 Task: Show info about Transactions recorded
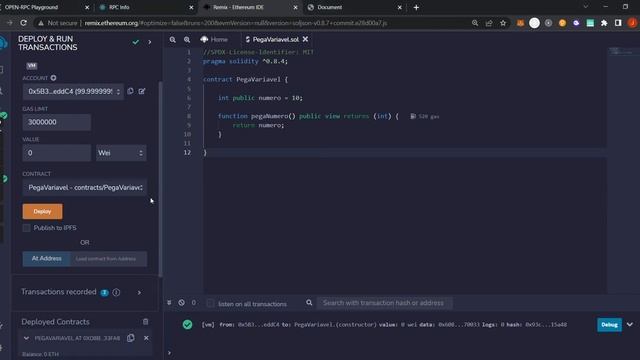coord(116,292)
